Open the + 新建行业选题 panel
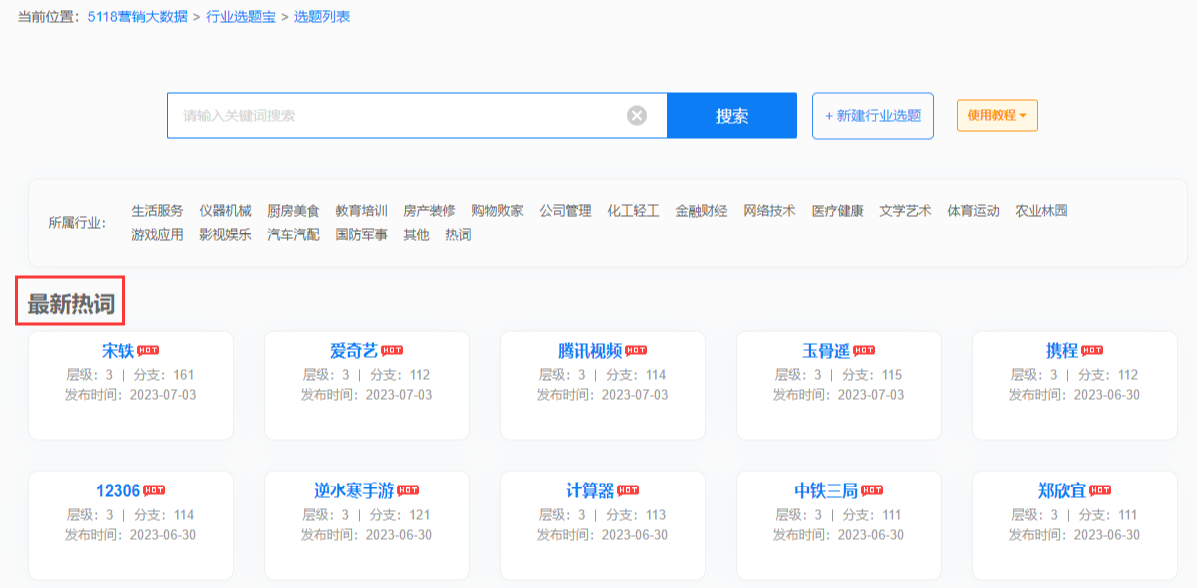This screenshot has height=588, width=1197. pyautogui.click(x=872, y=115)
